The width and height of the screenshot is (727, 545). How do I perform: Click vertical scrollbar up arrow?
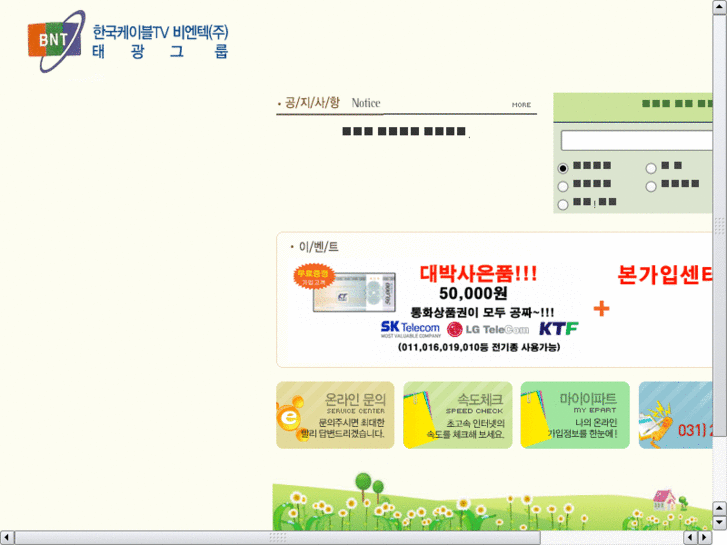(719, 7)
